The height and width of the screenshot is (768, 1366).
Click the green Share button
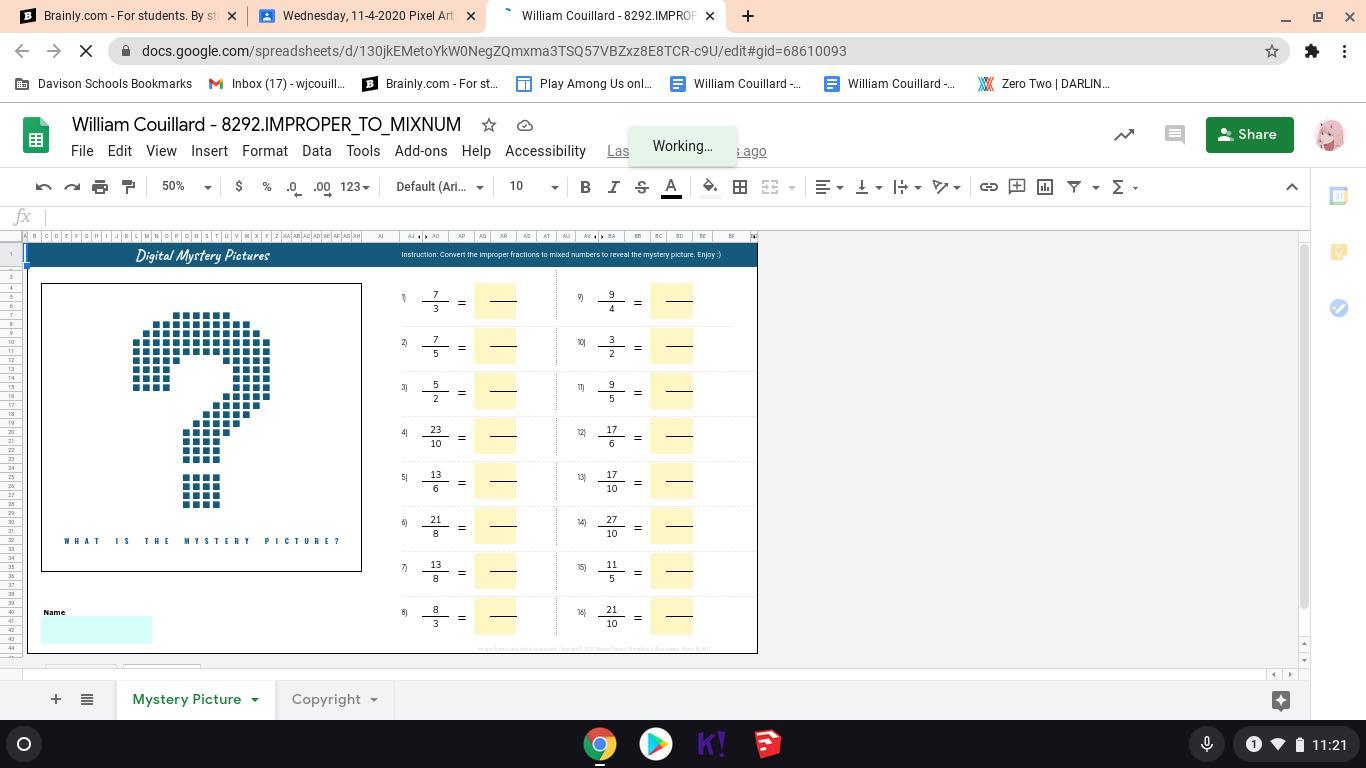coord(1249,135)
